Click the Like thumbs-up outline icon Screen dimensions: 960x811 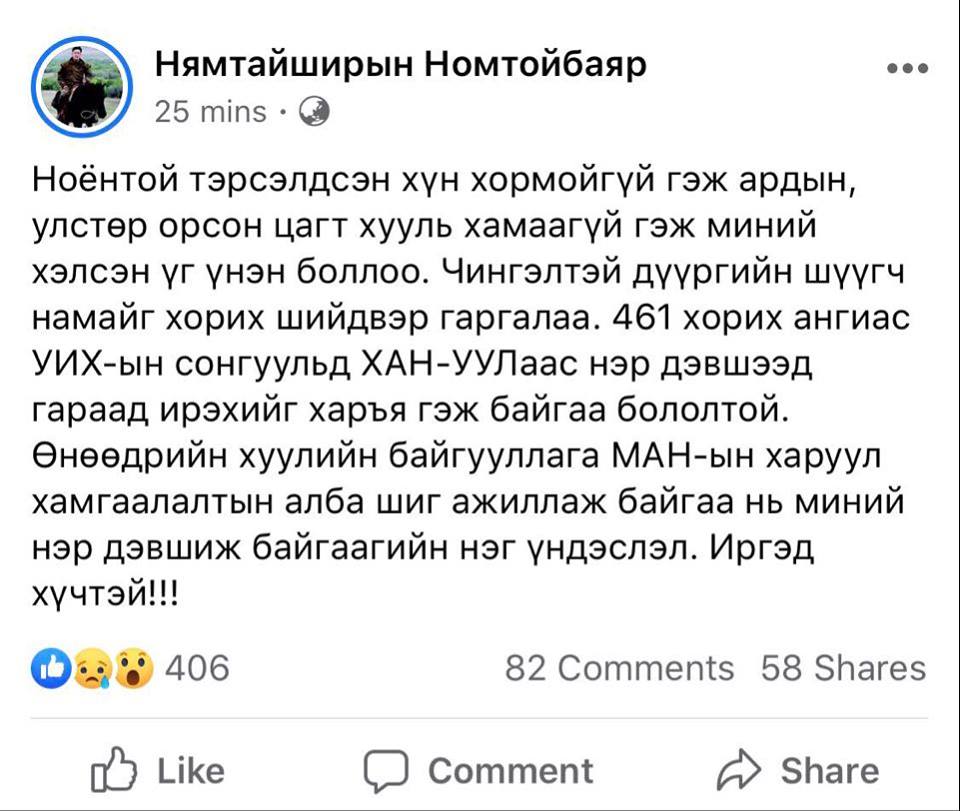(x=113, y=769)
